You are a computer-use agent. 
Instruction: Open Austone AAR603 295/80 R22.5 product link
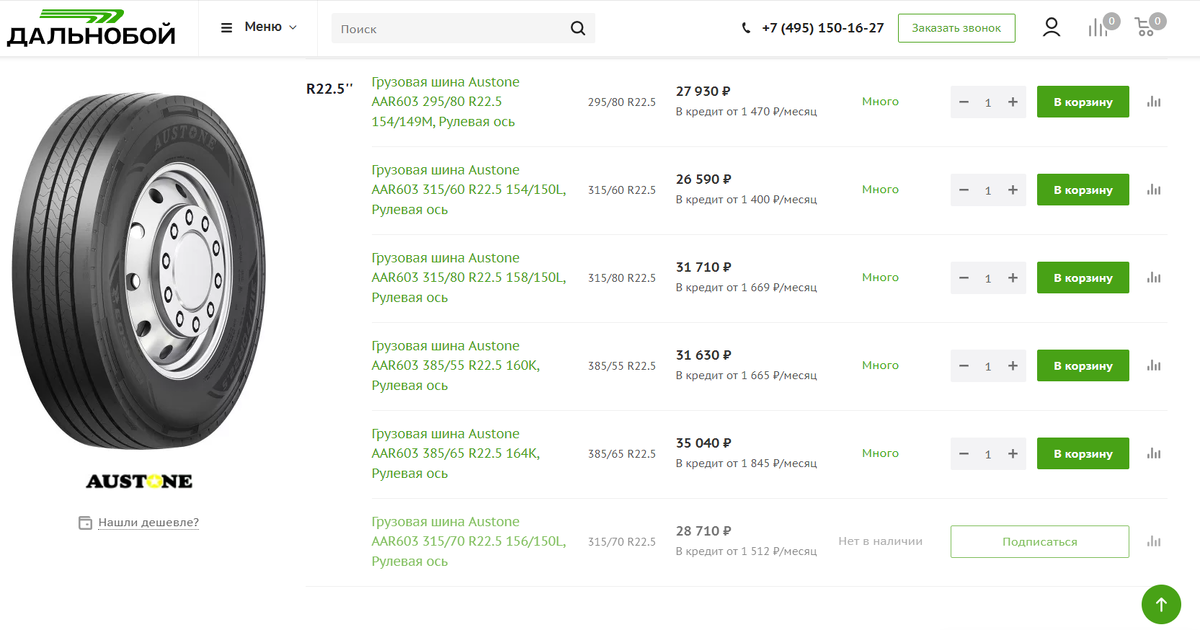click(445, 102)
